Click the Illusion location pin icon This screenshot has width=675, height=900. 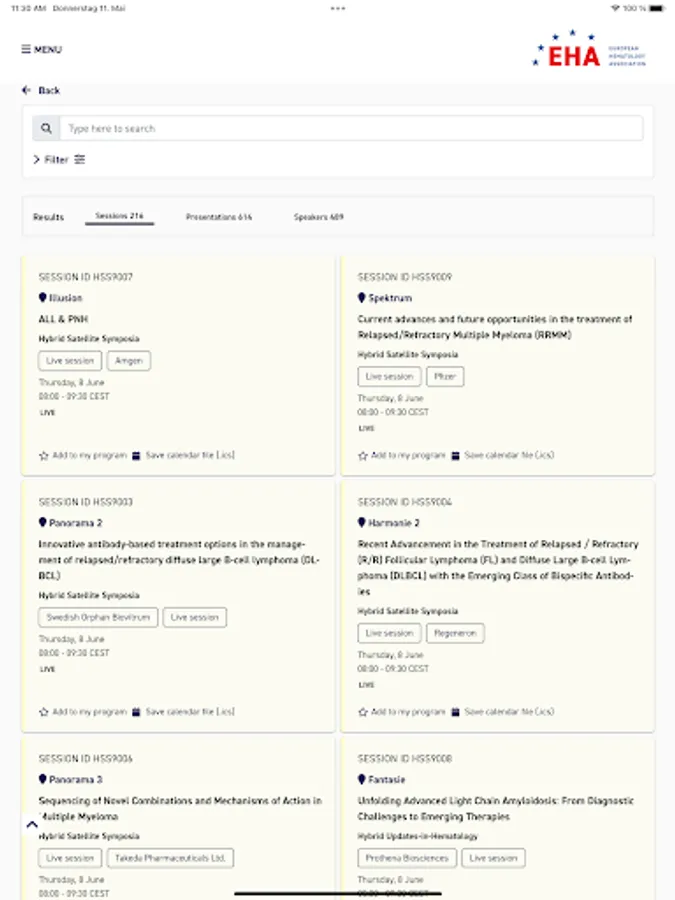[x=43, y=298]
